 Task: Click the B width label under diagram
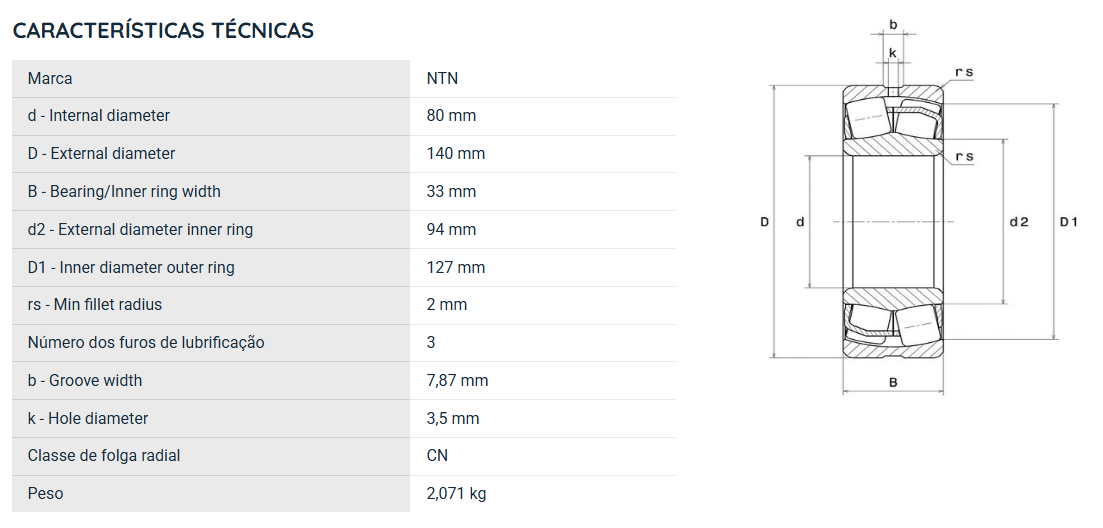893,383
